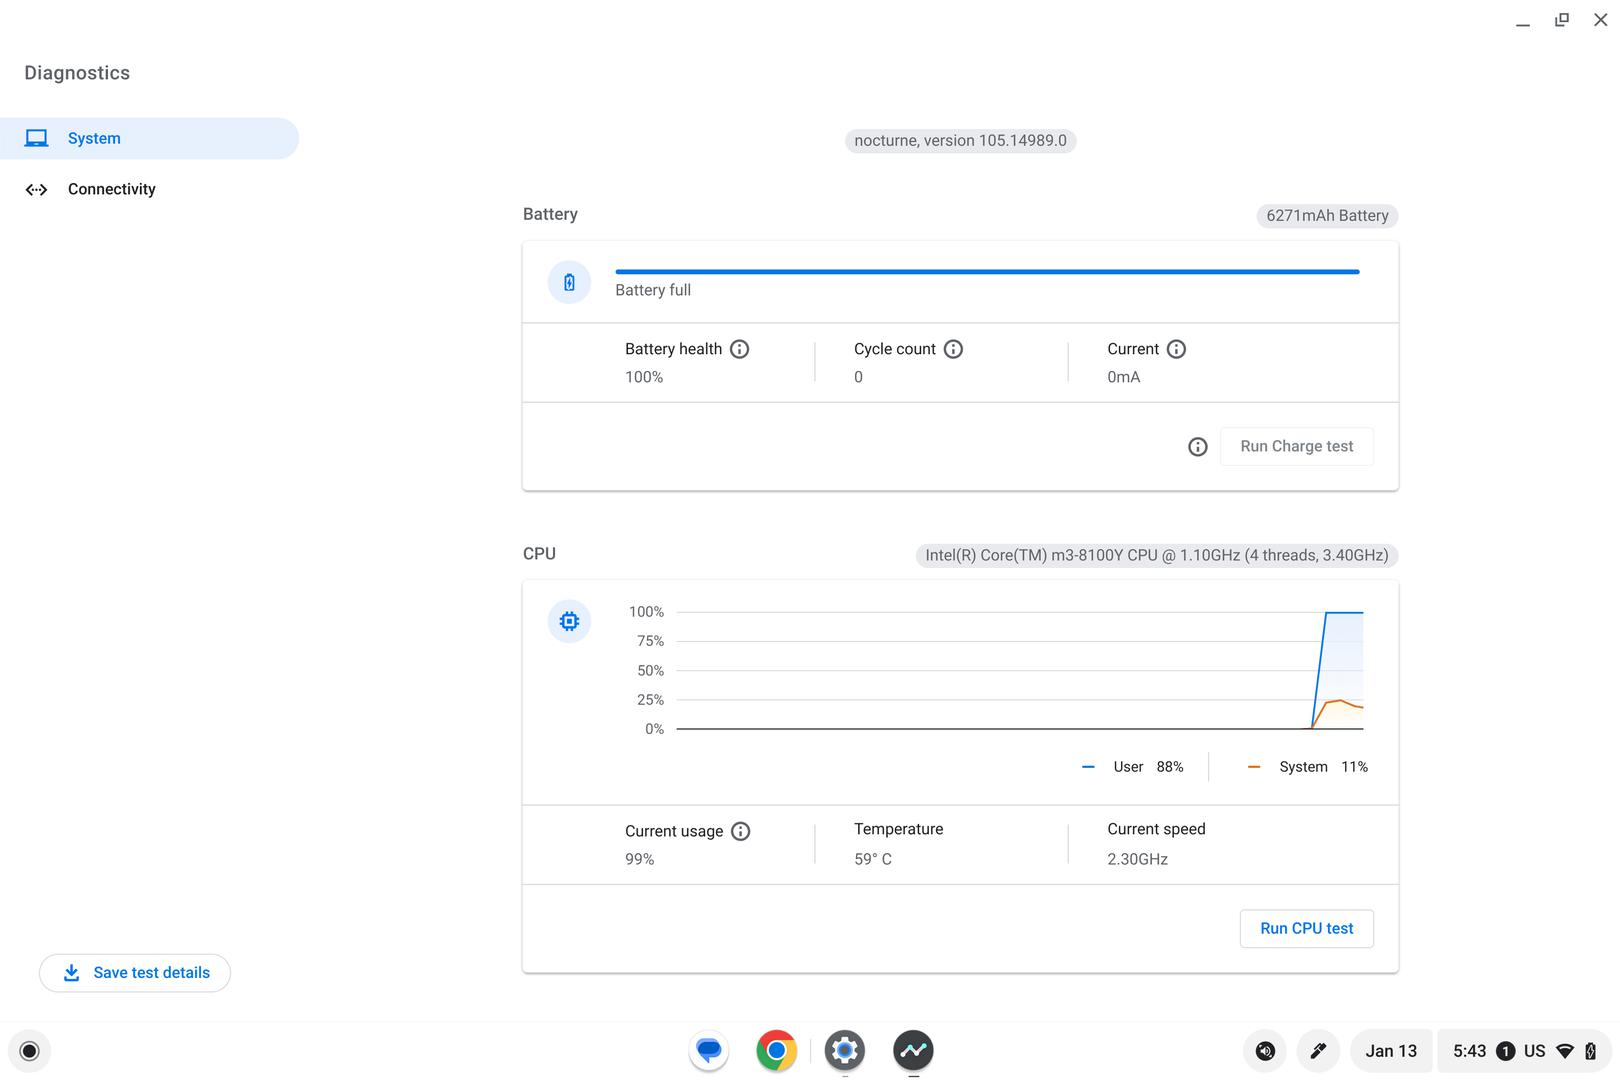Click the Current usage info icon
The image size is (1620, 1080).
pyautogui.click(x=740, y=831)
